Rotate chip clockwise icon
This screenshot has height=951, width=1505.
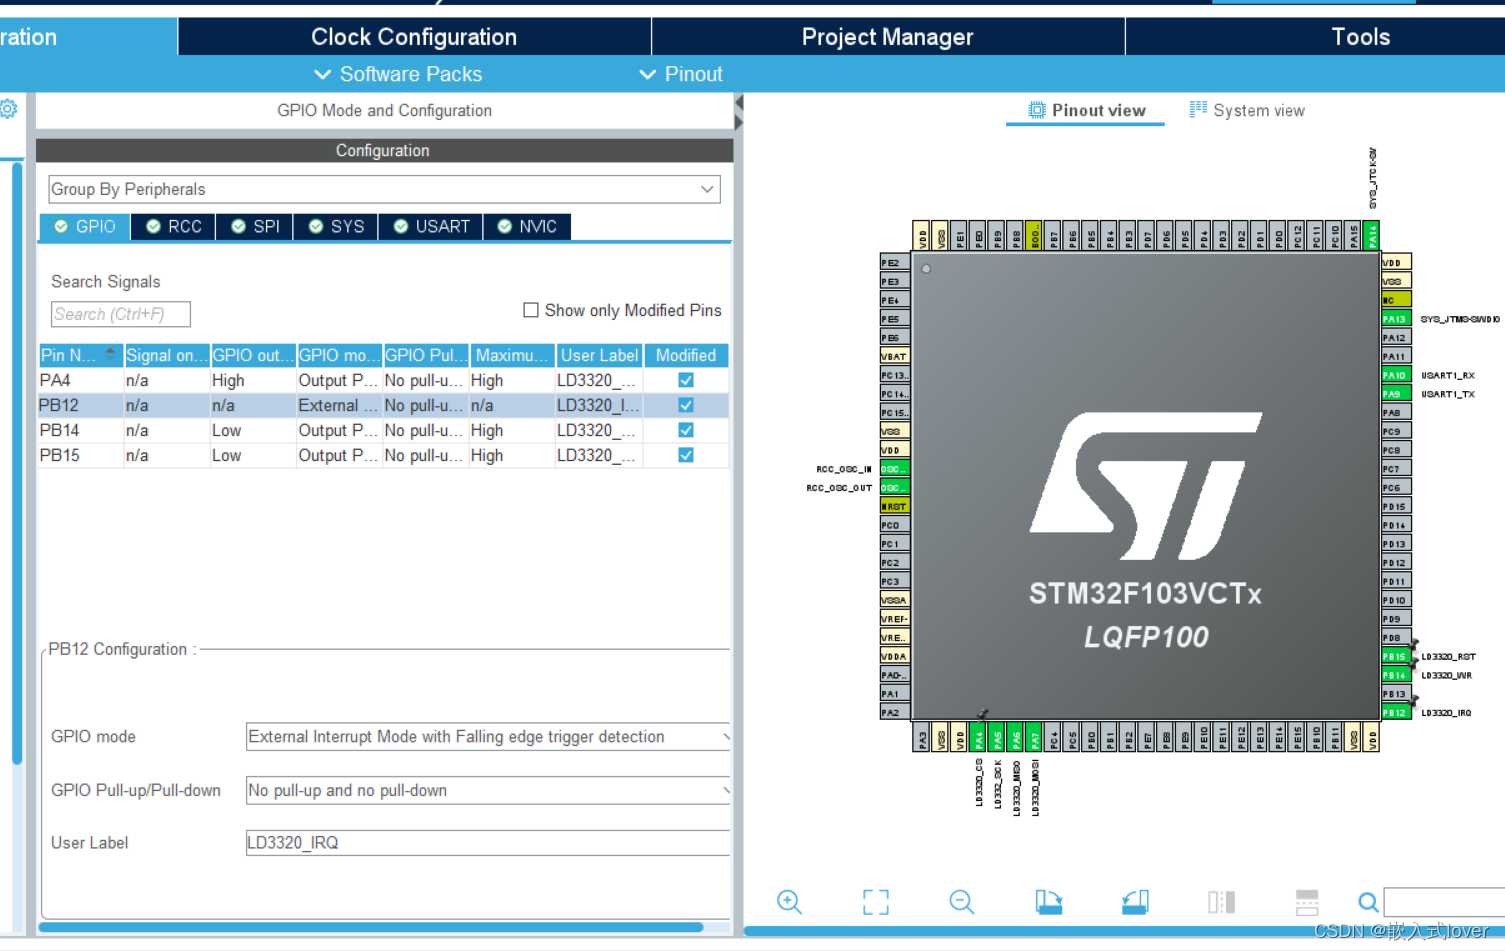[1048, 902]
